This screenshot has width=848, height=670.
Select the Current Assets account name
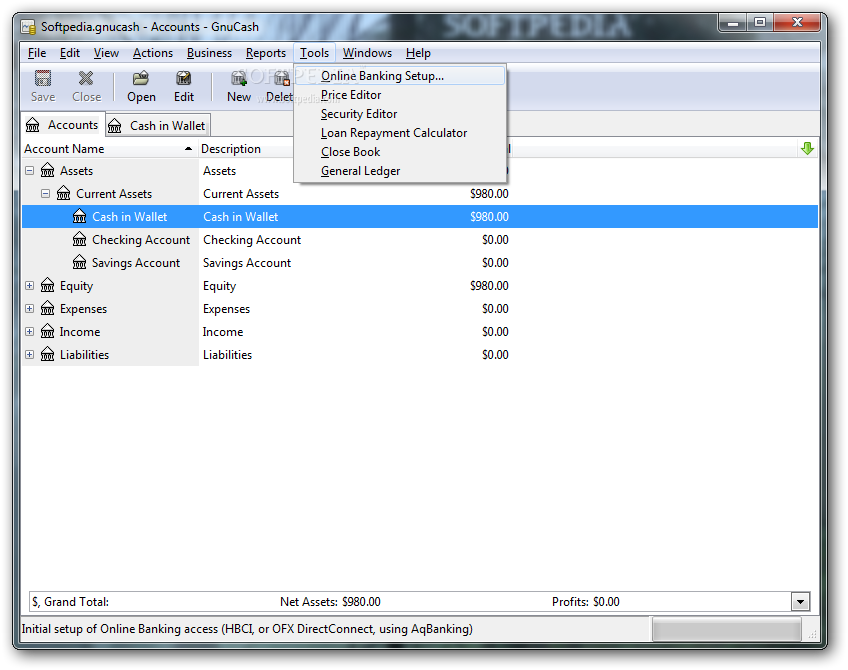point(114,194)
